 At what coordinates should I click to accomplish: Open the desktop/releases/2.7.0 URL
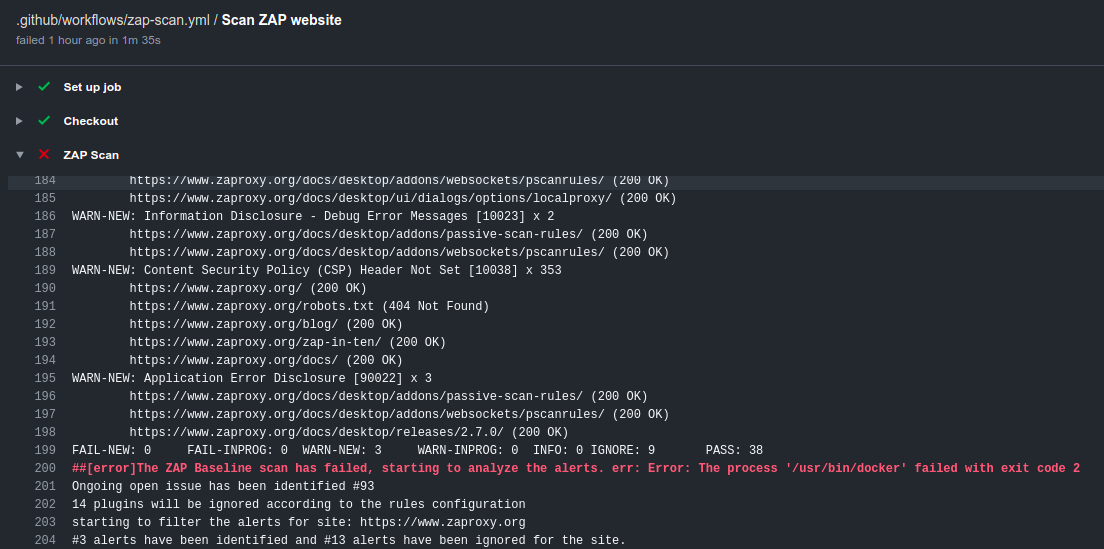(320, 432)
